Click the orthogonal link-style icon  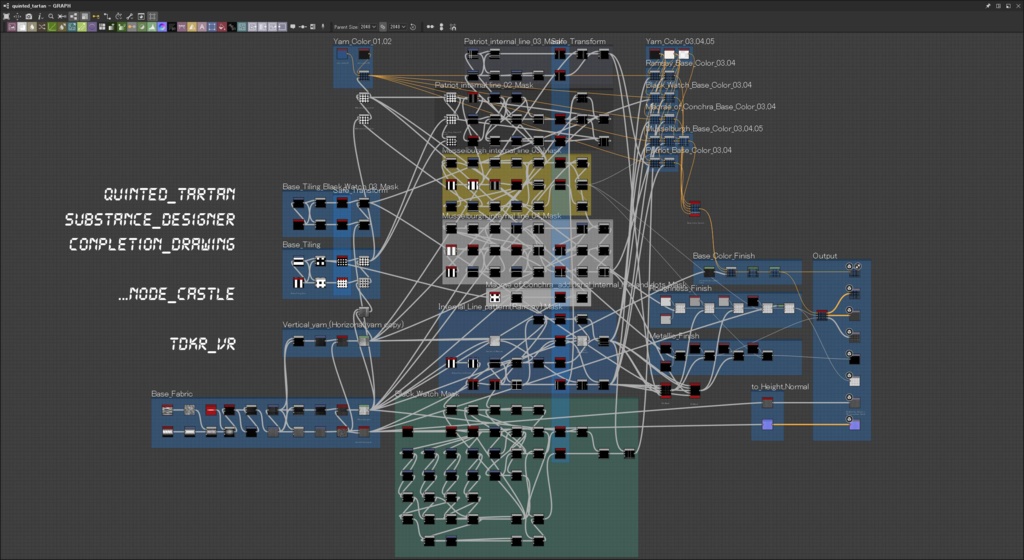[107, 16]
